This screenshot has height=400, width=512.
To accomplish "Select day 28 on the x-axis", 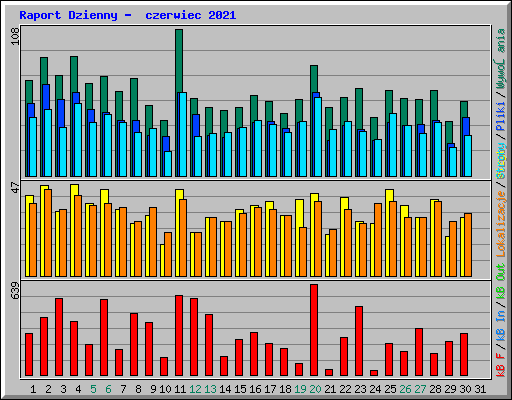I will 435,389.
